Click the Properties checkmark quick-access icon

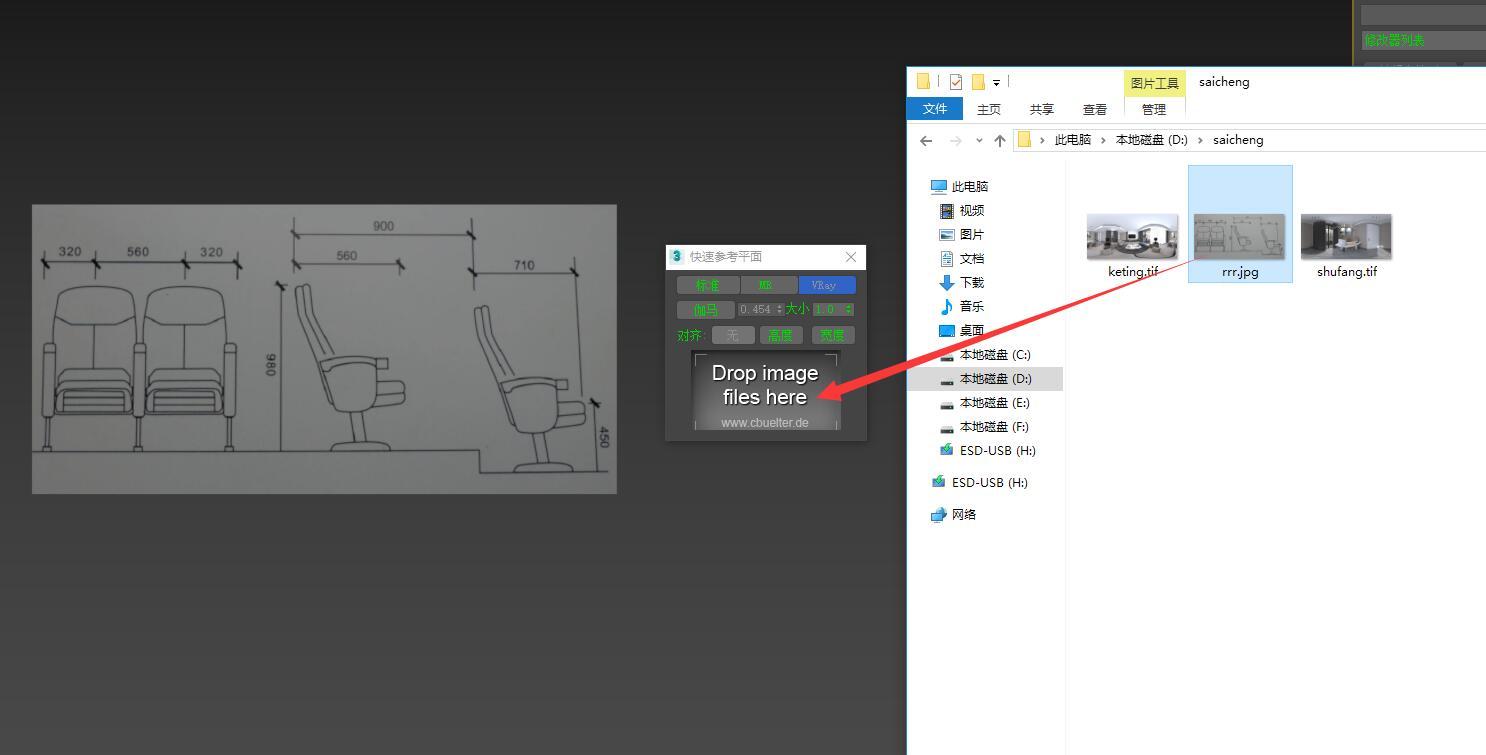956,82
